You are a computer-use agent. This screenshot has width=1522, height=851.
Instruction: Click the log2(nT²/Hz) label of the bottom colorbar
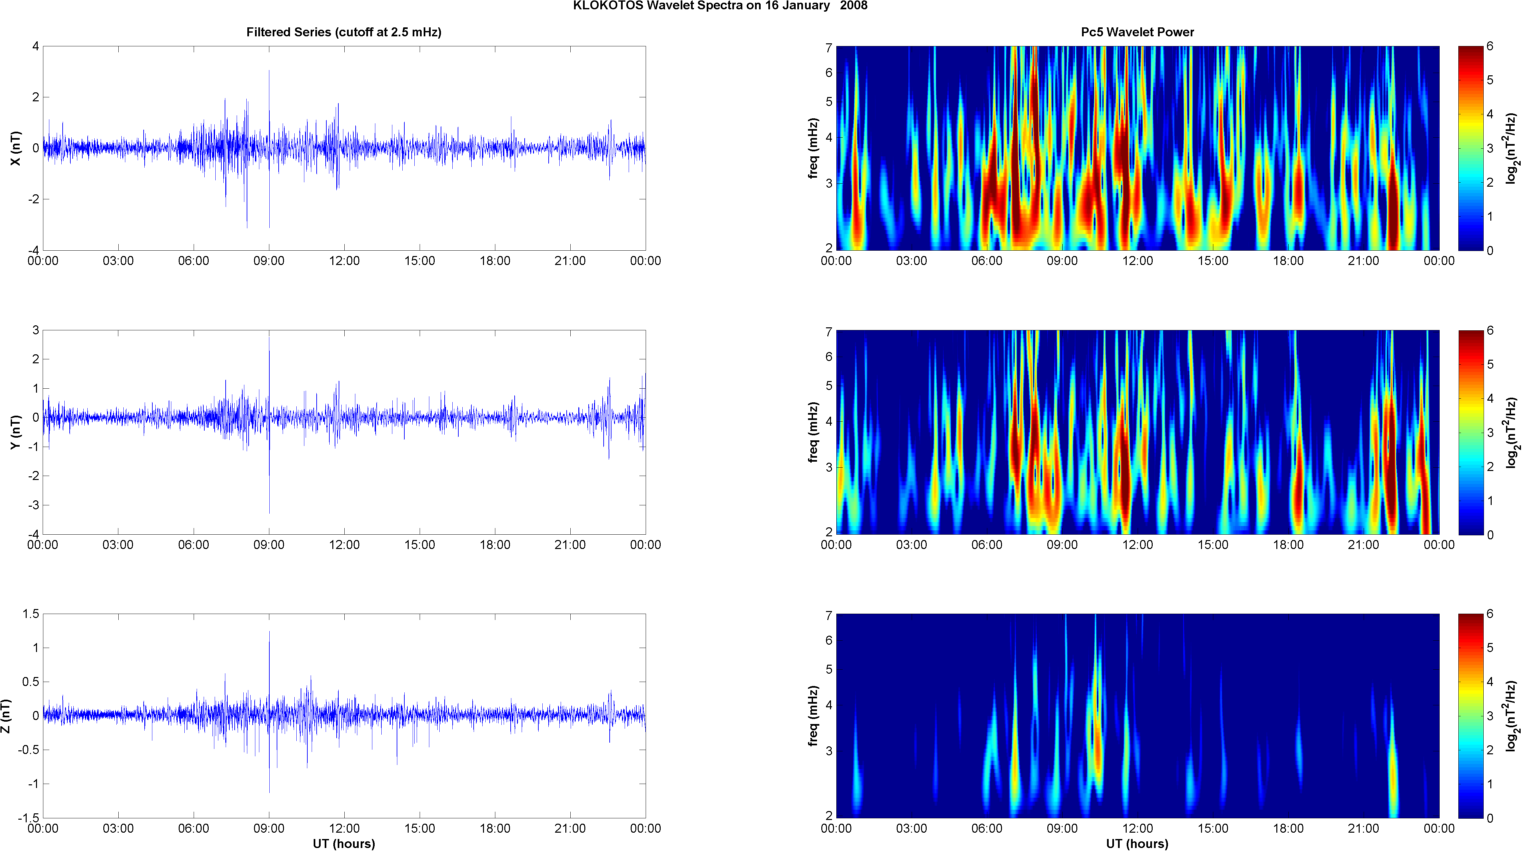pos(1513,716)
